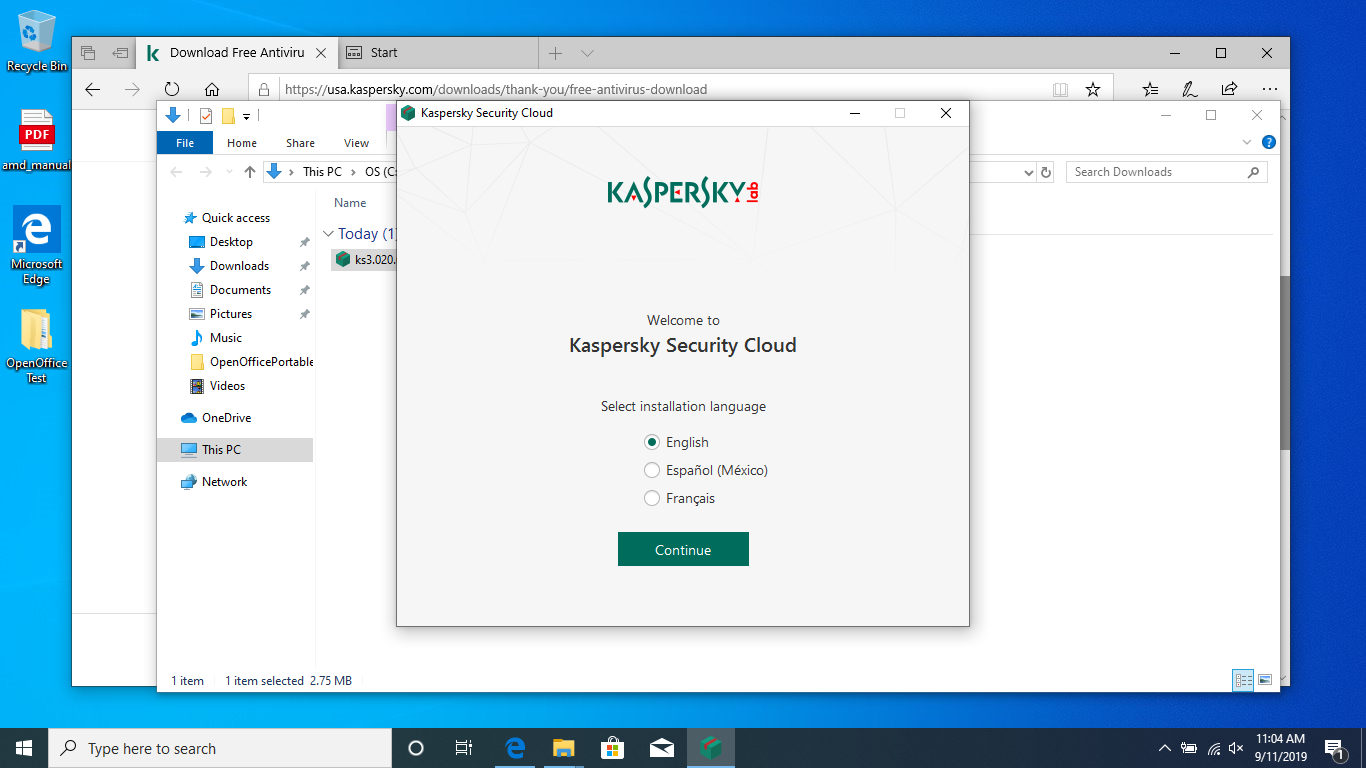Image resolution: width=1366 pixels, height=768 pixels.
Task: Click taskbar search box
Action: 220,748
